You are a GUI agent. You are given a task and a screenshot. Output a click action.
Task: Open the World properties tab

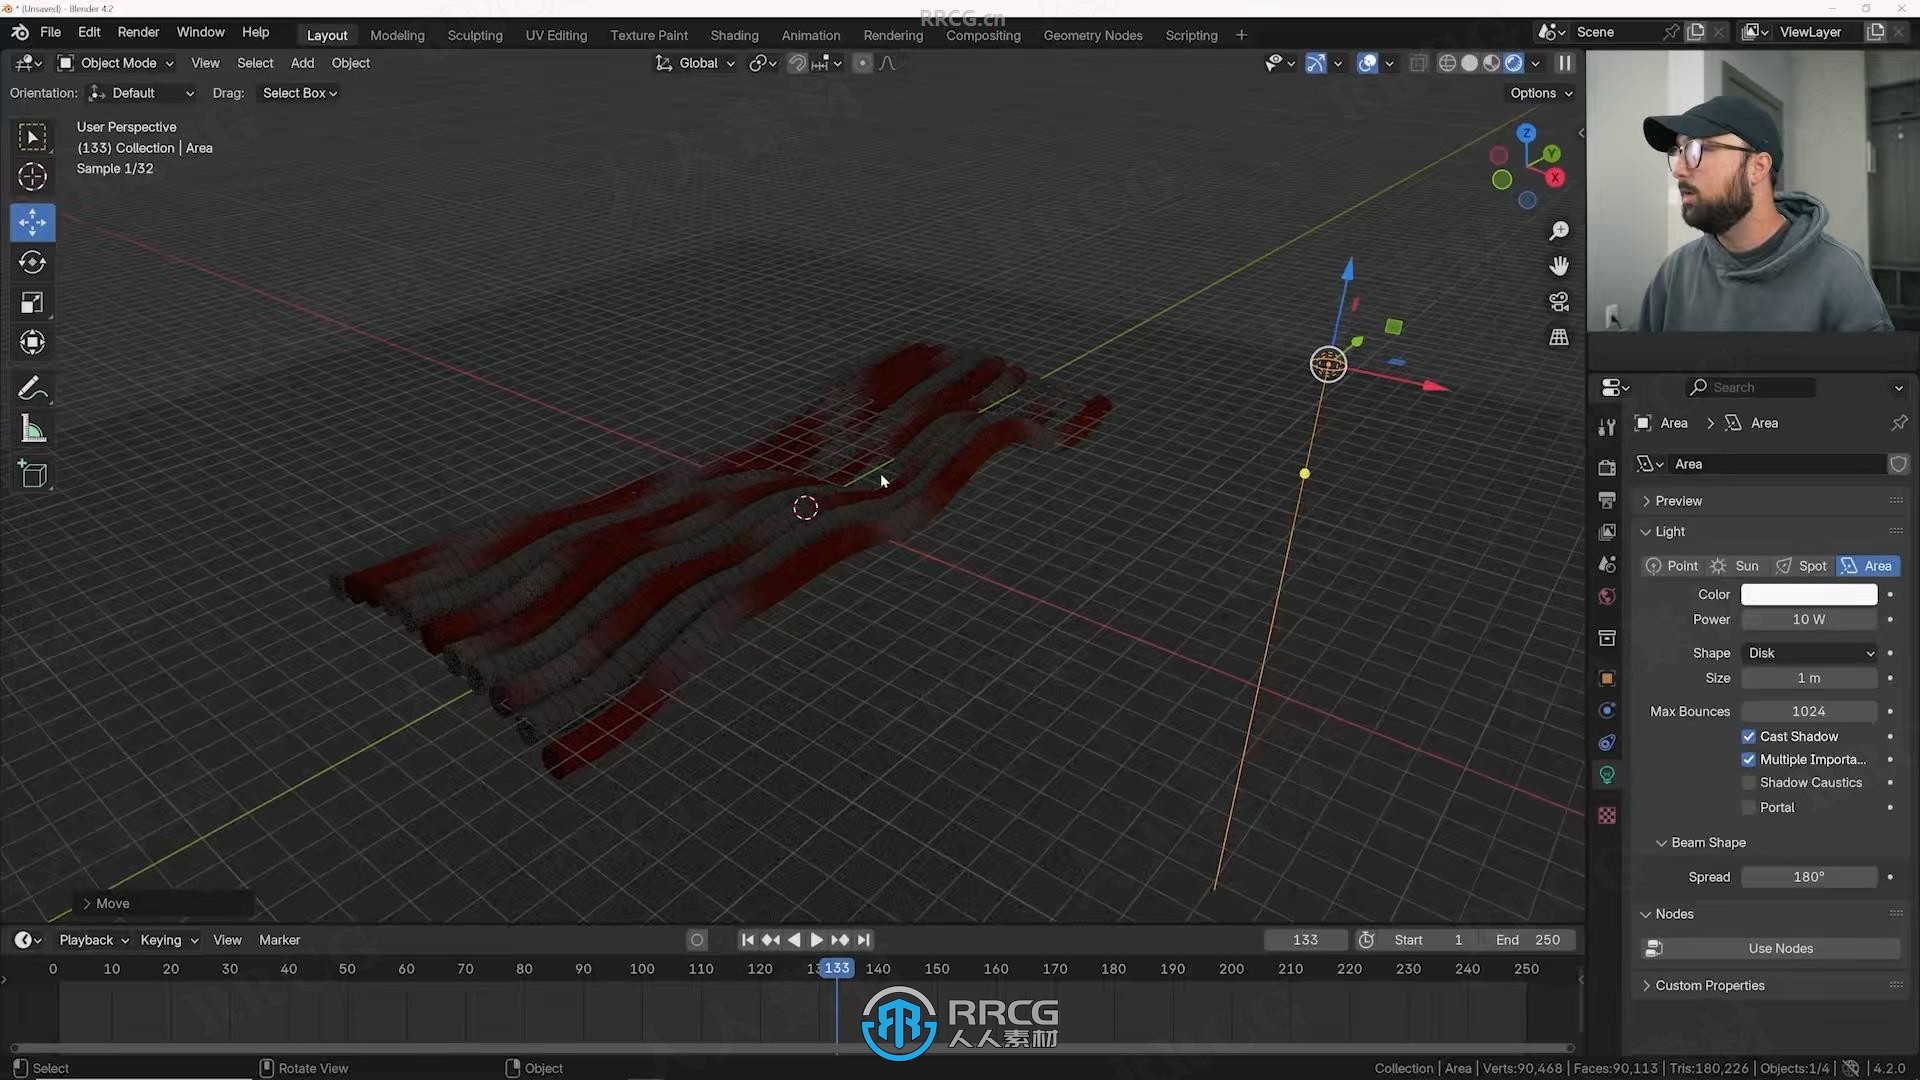pyautogui.click(x=1607, y=596)
